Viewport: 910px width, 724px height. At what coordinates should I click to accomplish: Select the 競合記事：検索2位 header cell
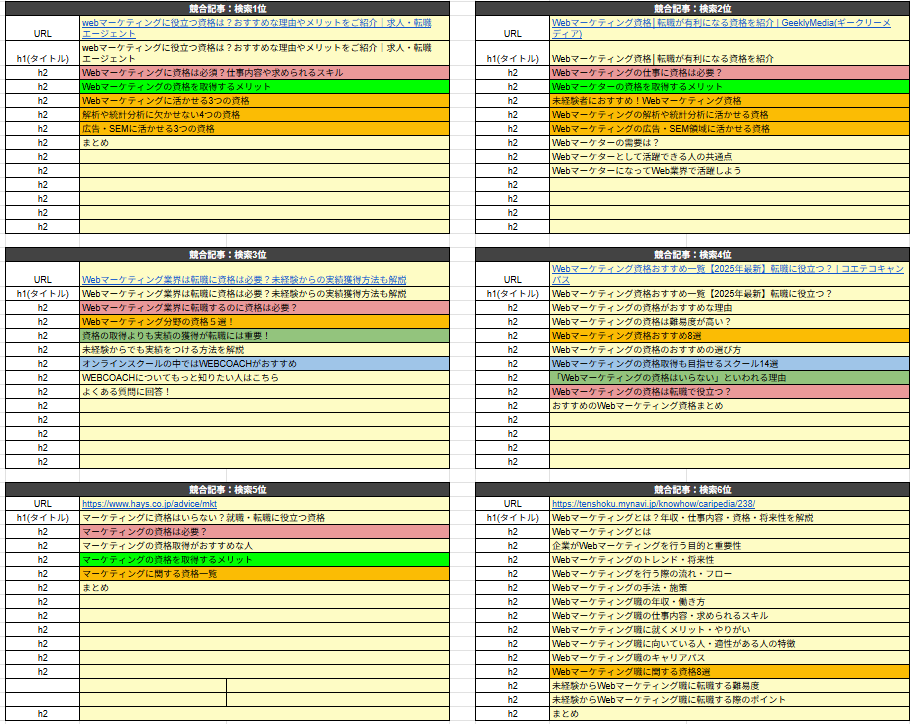pos(692,7)
